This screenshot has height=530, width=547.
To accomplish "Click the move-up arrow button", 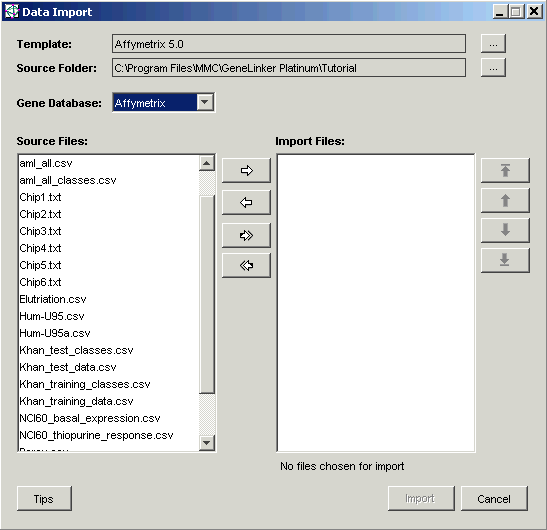I will click(505, 200).
